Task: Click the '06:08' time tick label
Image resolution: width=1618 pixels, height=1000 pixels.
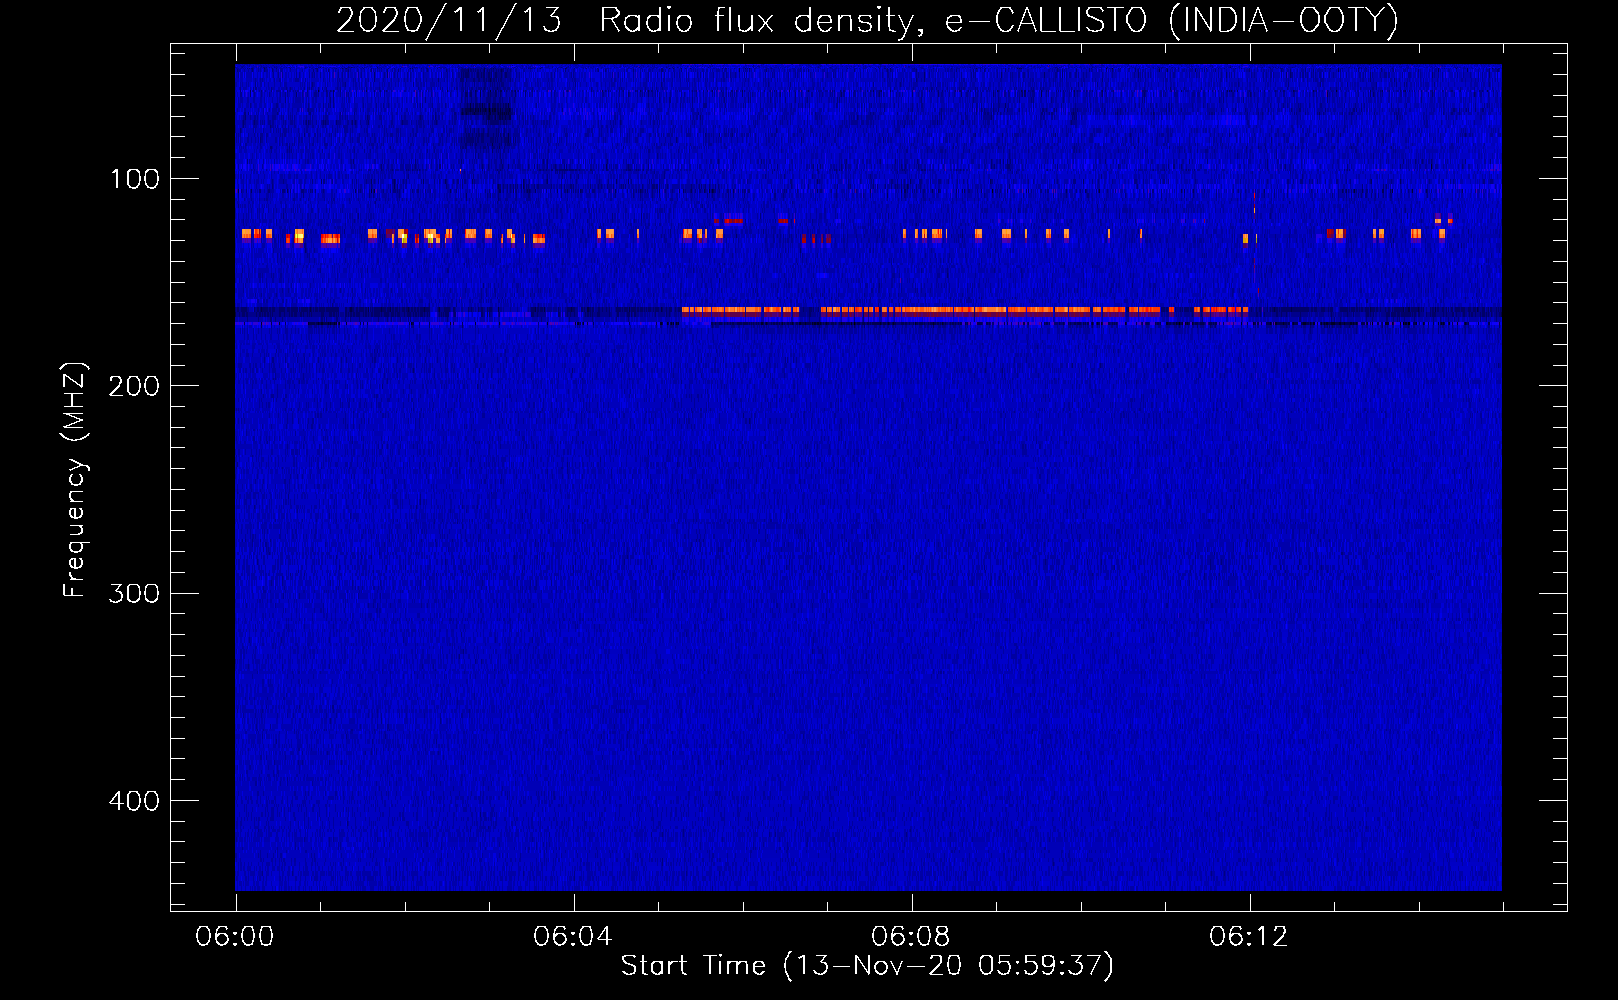Action: (911, 937)
